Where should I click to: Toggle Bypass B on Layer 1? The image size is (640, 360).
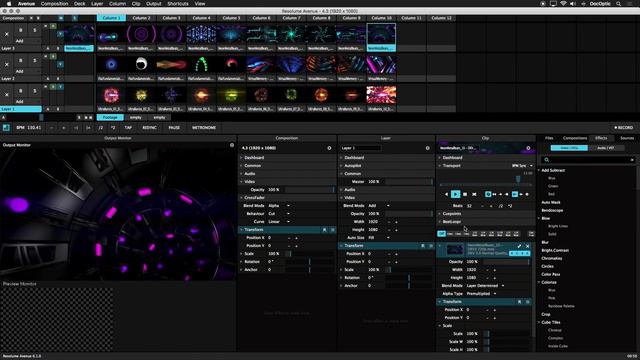pyautogui.click(x=21, y=91)
